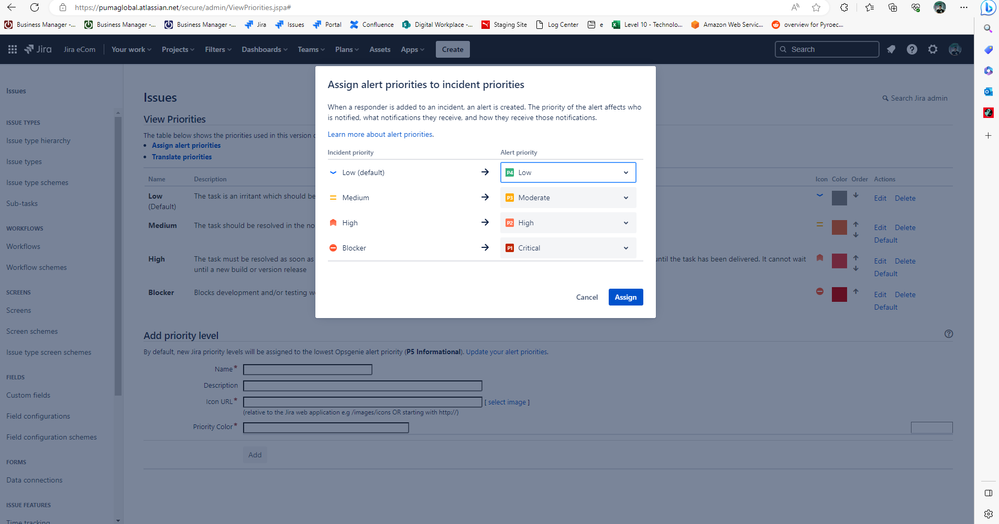The image size is (999, 524).
Task: Open Jira settings gear in header
Action: tap(933, 49)
